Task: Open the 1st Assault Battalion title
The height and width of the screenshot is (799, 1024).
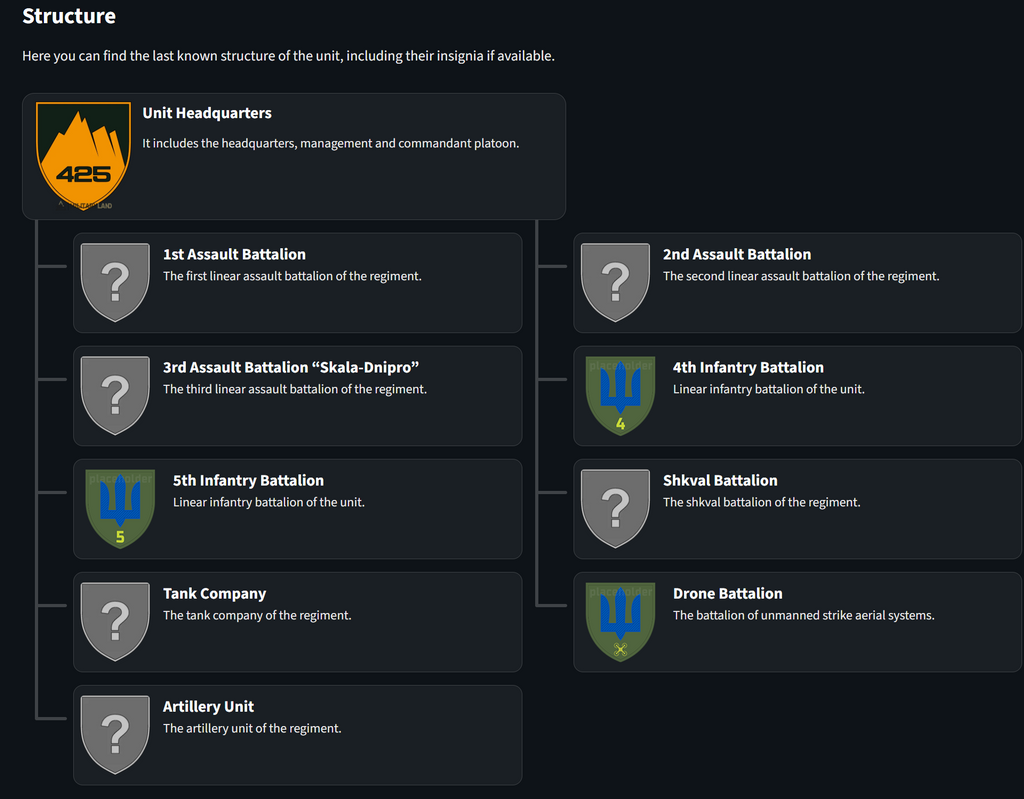Action: pos(234,254)
